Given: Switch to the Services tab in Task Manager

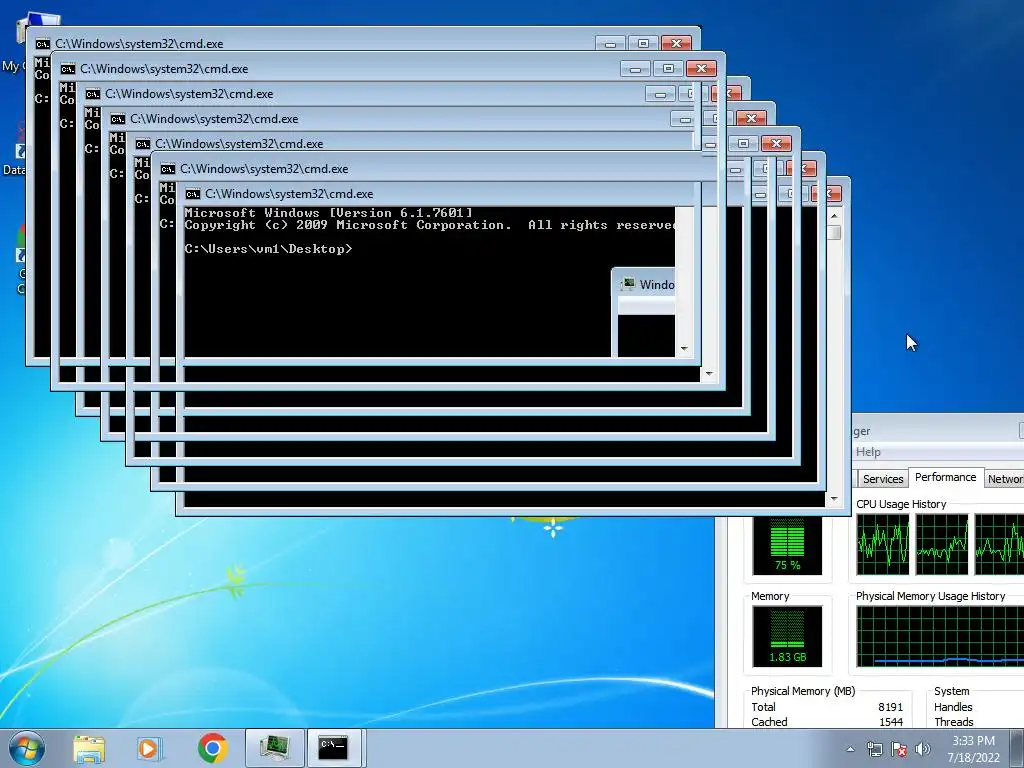Looking at the screenshot, I should click(883, 479).
